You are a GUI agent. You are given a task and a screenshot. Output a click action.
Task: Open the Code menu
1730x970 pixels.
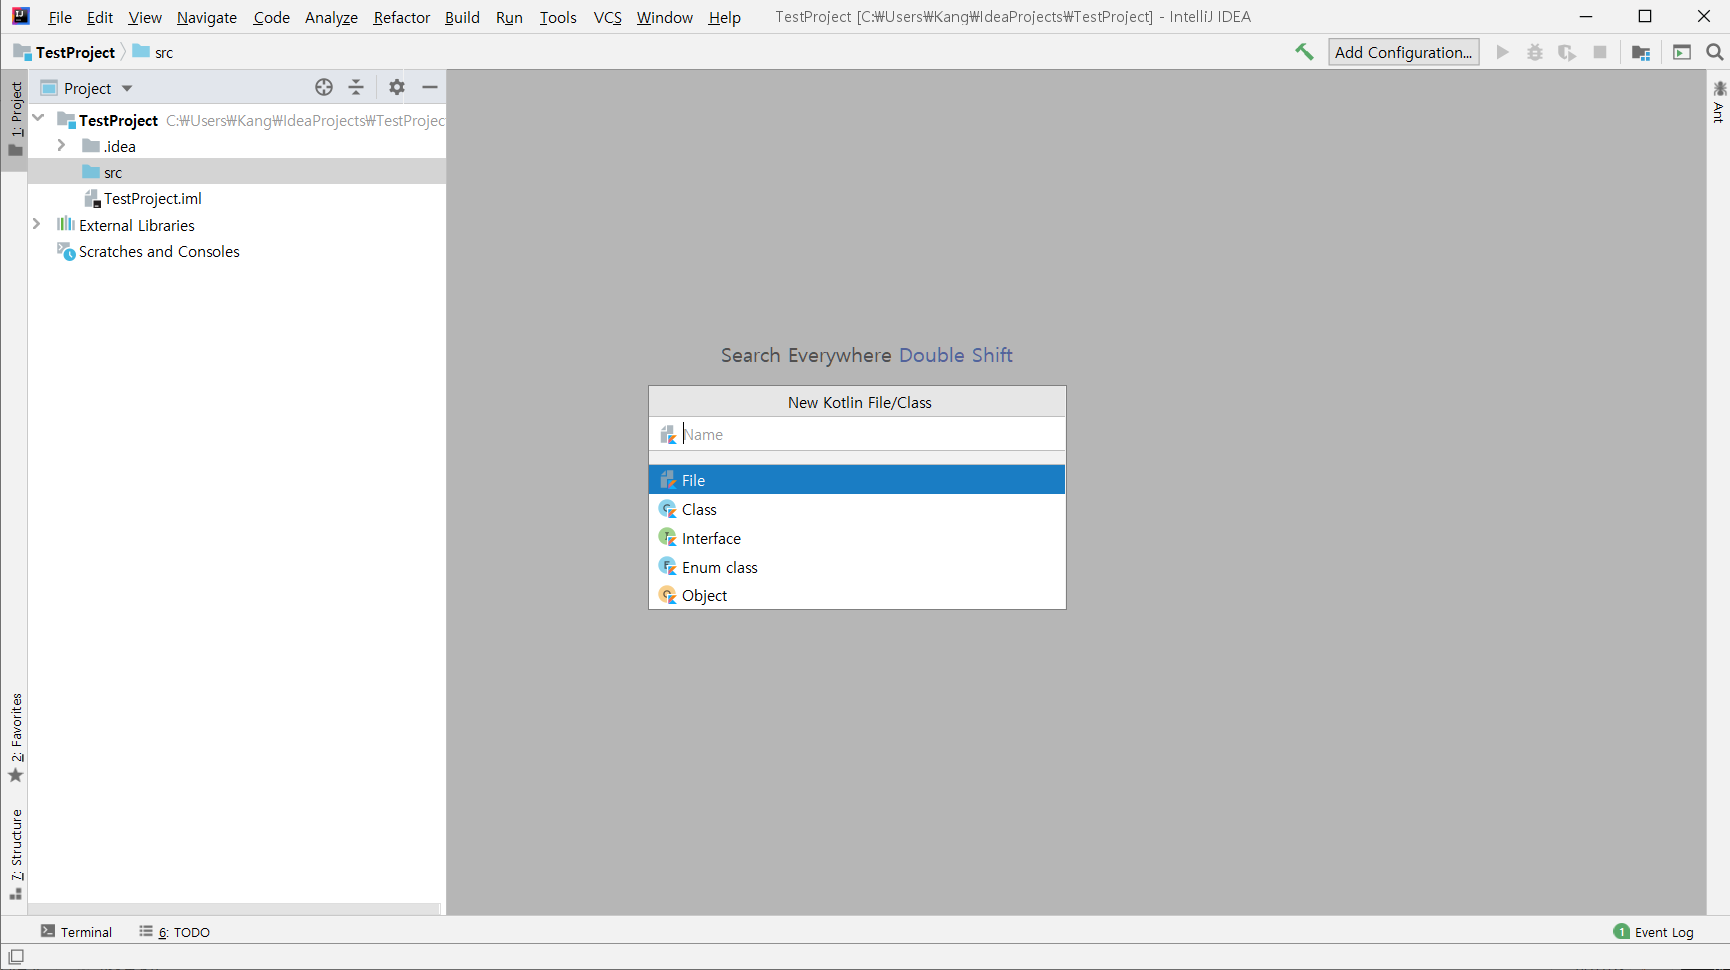coord(272,17)
